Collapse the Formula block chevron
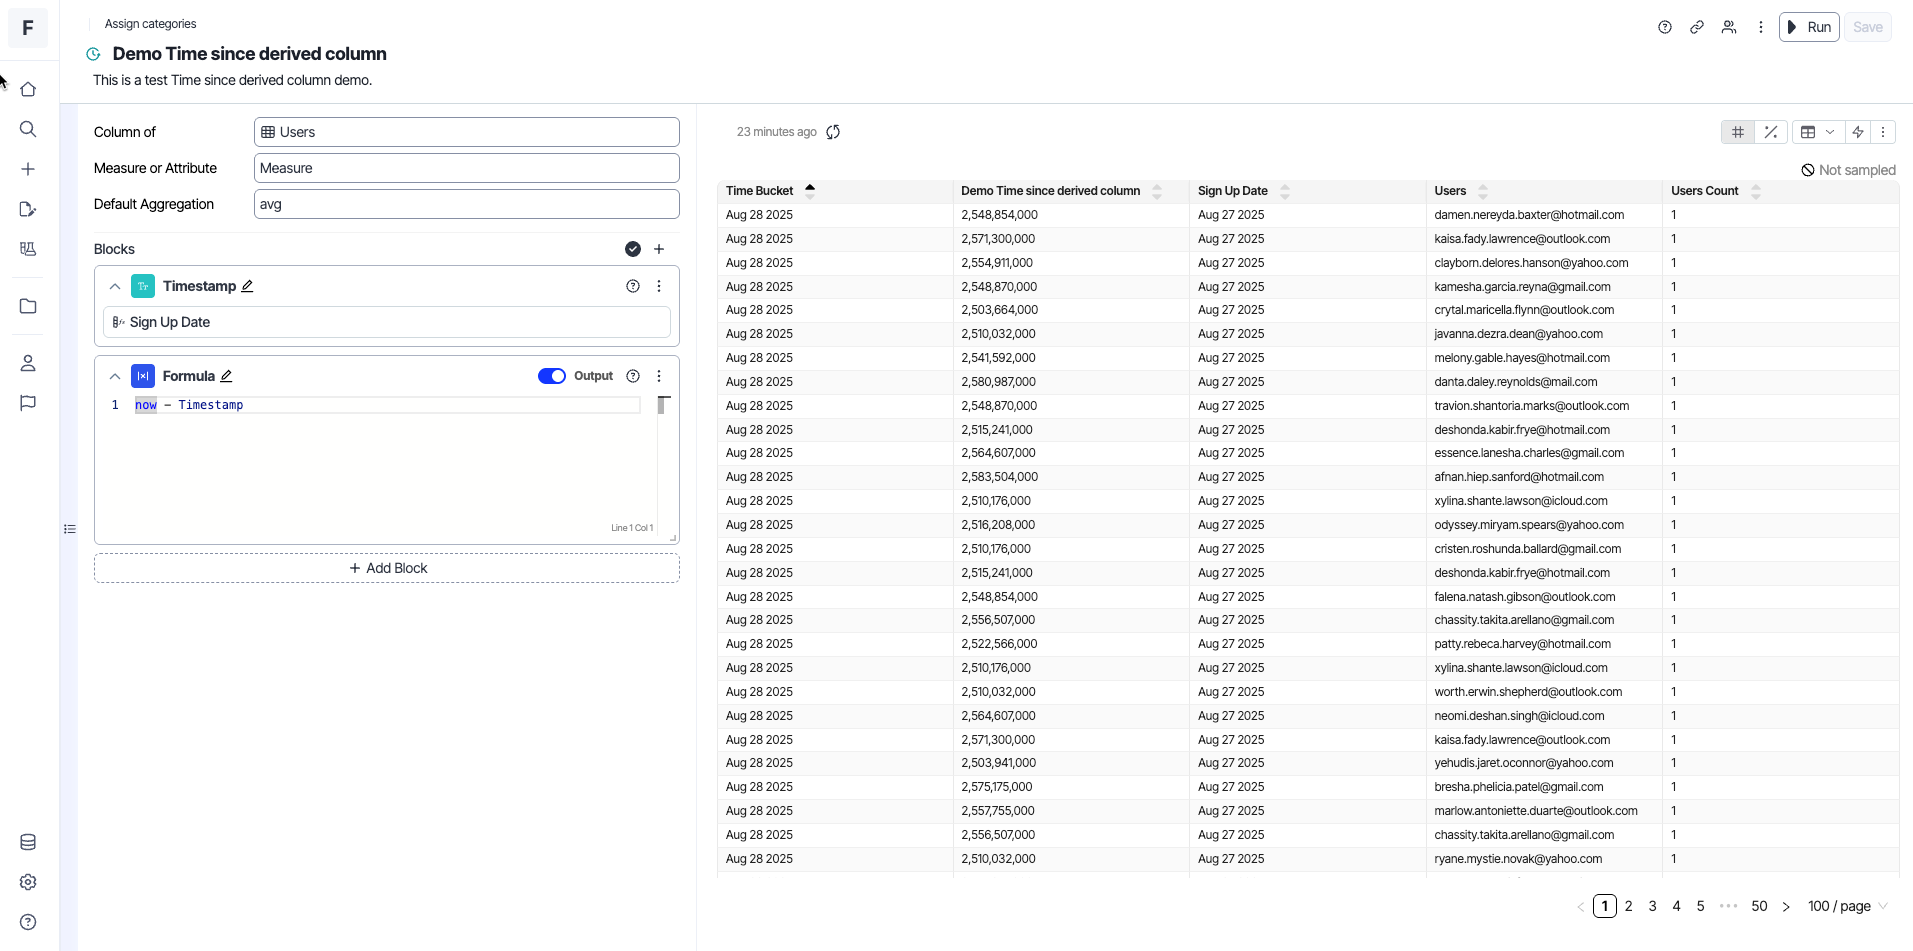 click(115, 376)
